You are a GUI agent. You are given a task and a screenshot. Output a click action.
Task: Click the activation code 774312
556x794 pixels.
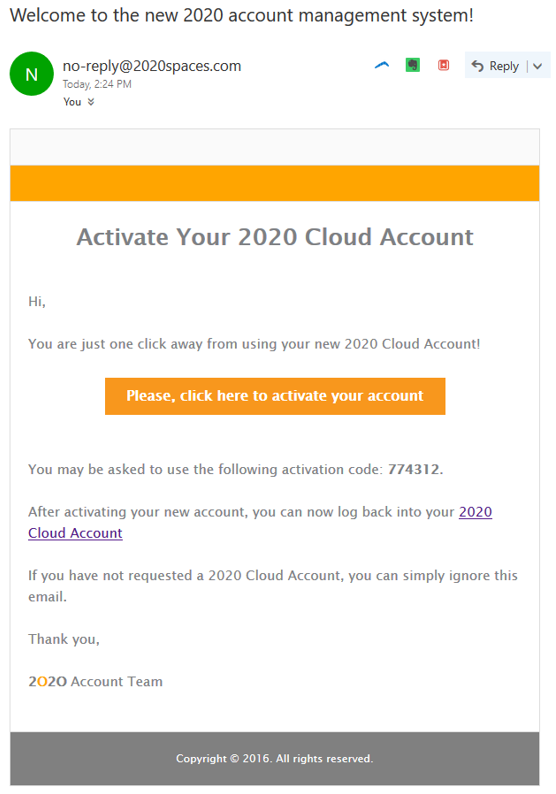414,469
